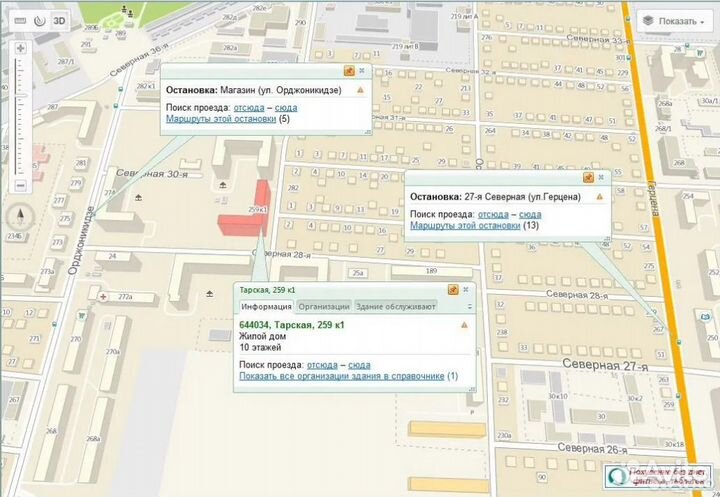Zoom in with the plus button

pyautogui.click(x=21, y=47)
